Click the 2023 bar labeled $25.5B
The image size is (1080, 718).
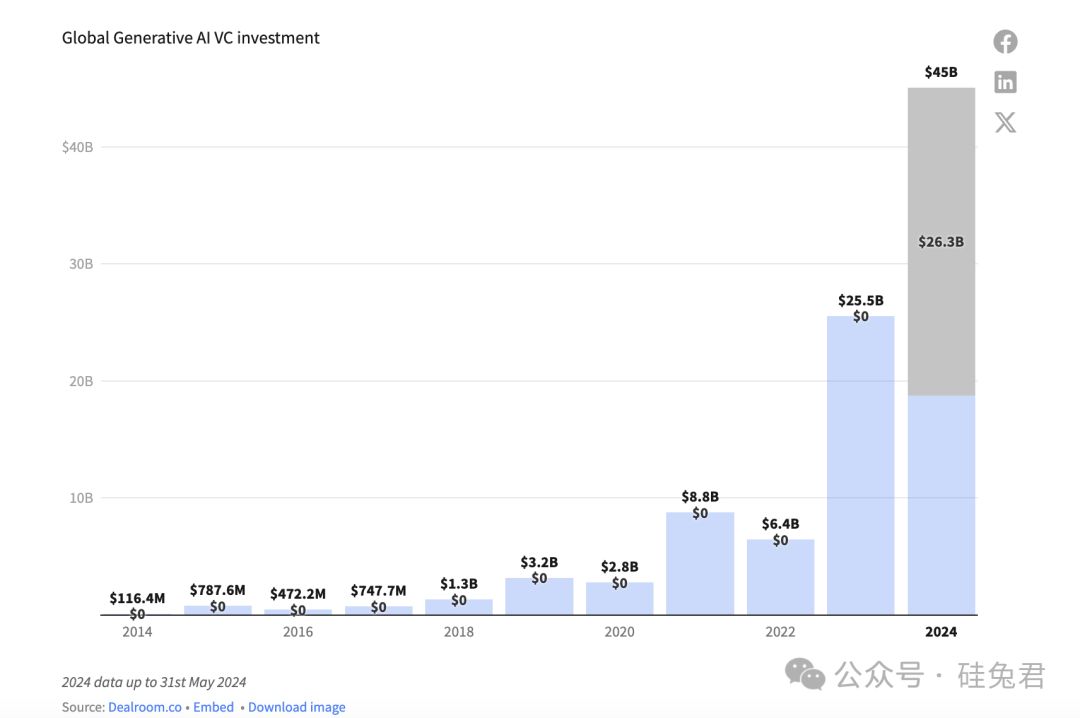click(x=860, y=465)
